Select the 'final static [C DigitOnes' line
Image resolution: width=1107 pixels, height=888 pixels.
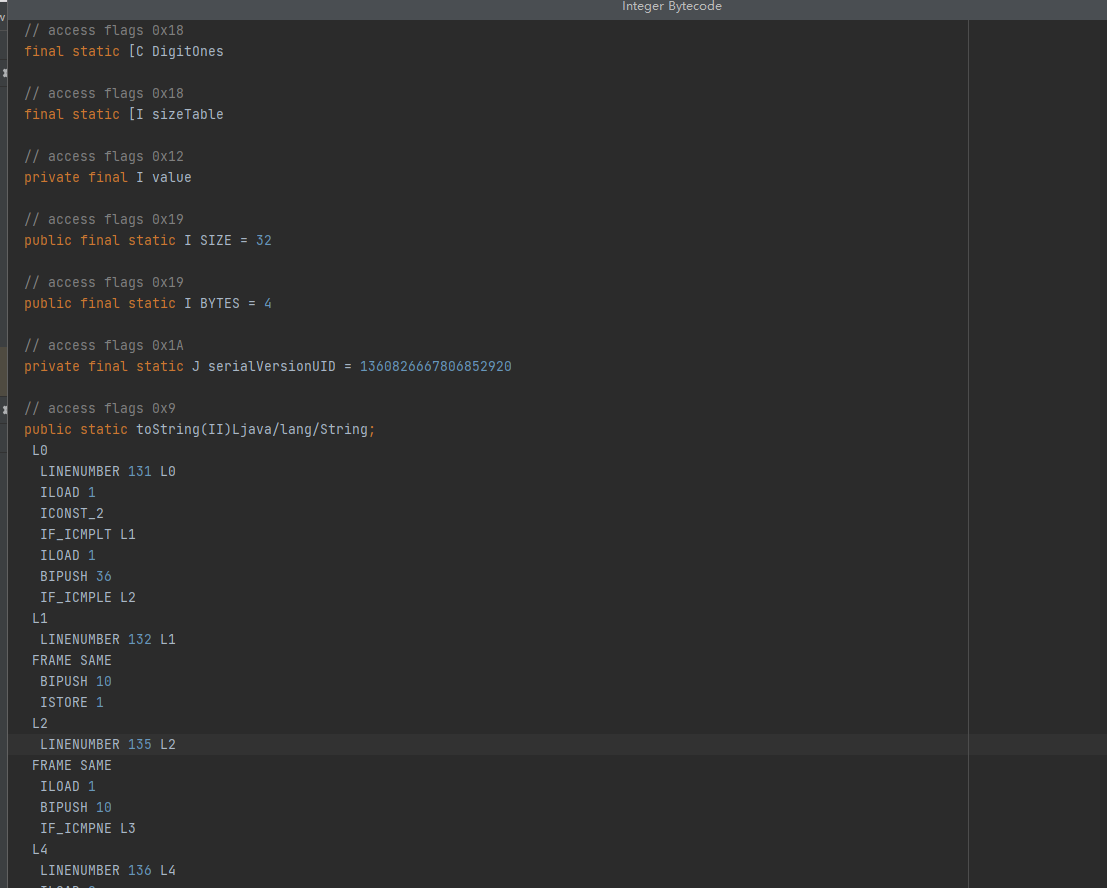click(124, 52)
